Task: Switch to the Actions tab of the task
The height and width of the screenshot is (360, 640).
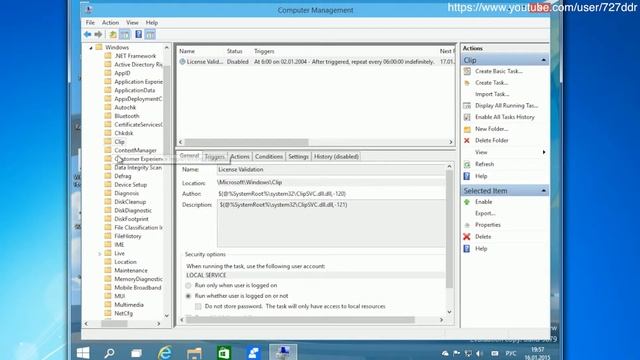Action: (x=240, y=157)
